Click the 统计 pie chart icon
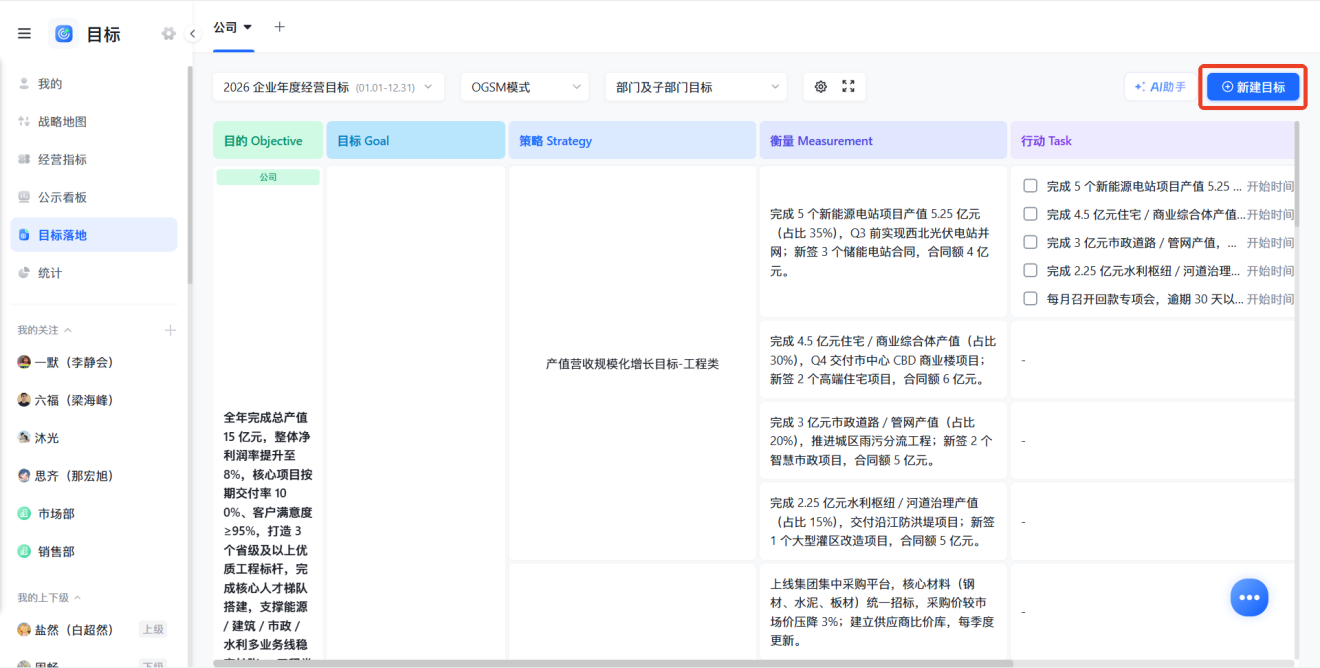1320x668 pixels. [24, 273]
